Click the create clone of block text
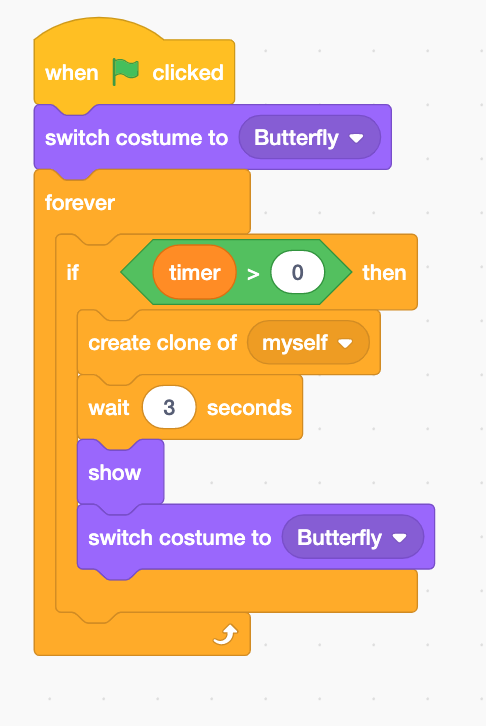Screen dimensions: 486x726 (162, 343)
